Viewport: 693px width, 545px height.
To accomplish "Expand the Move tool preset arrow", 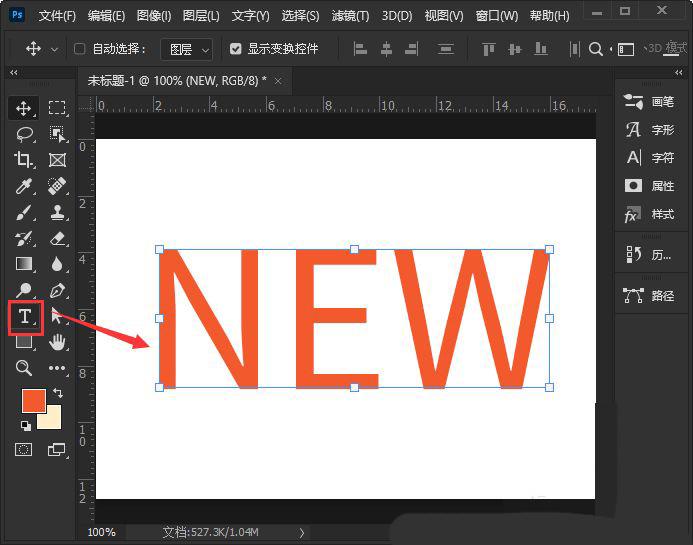I will pyautogui.click(x=54, y=50).
